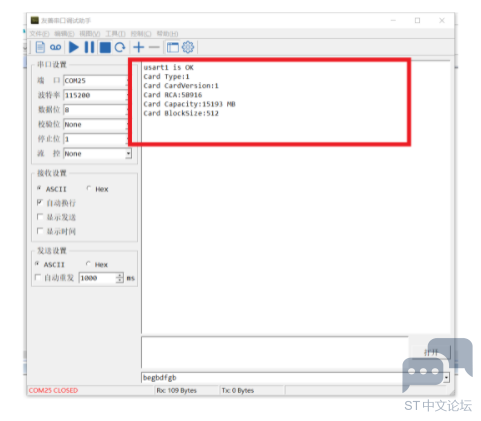Toggle the panel layout icon
Screen dimensions: 481x421
(x=173, y=47)
